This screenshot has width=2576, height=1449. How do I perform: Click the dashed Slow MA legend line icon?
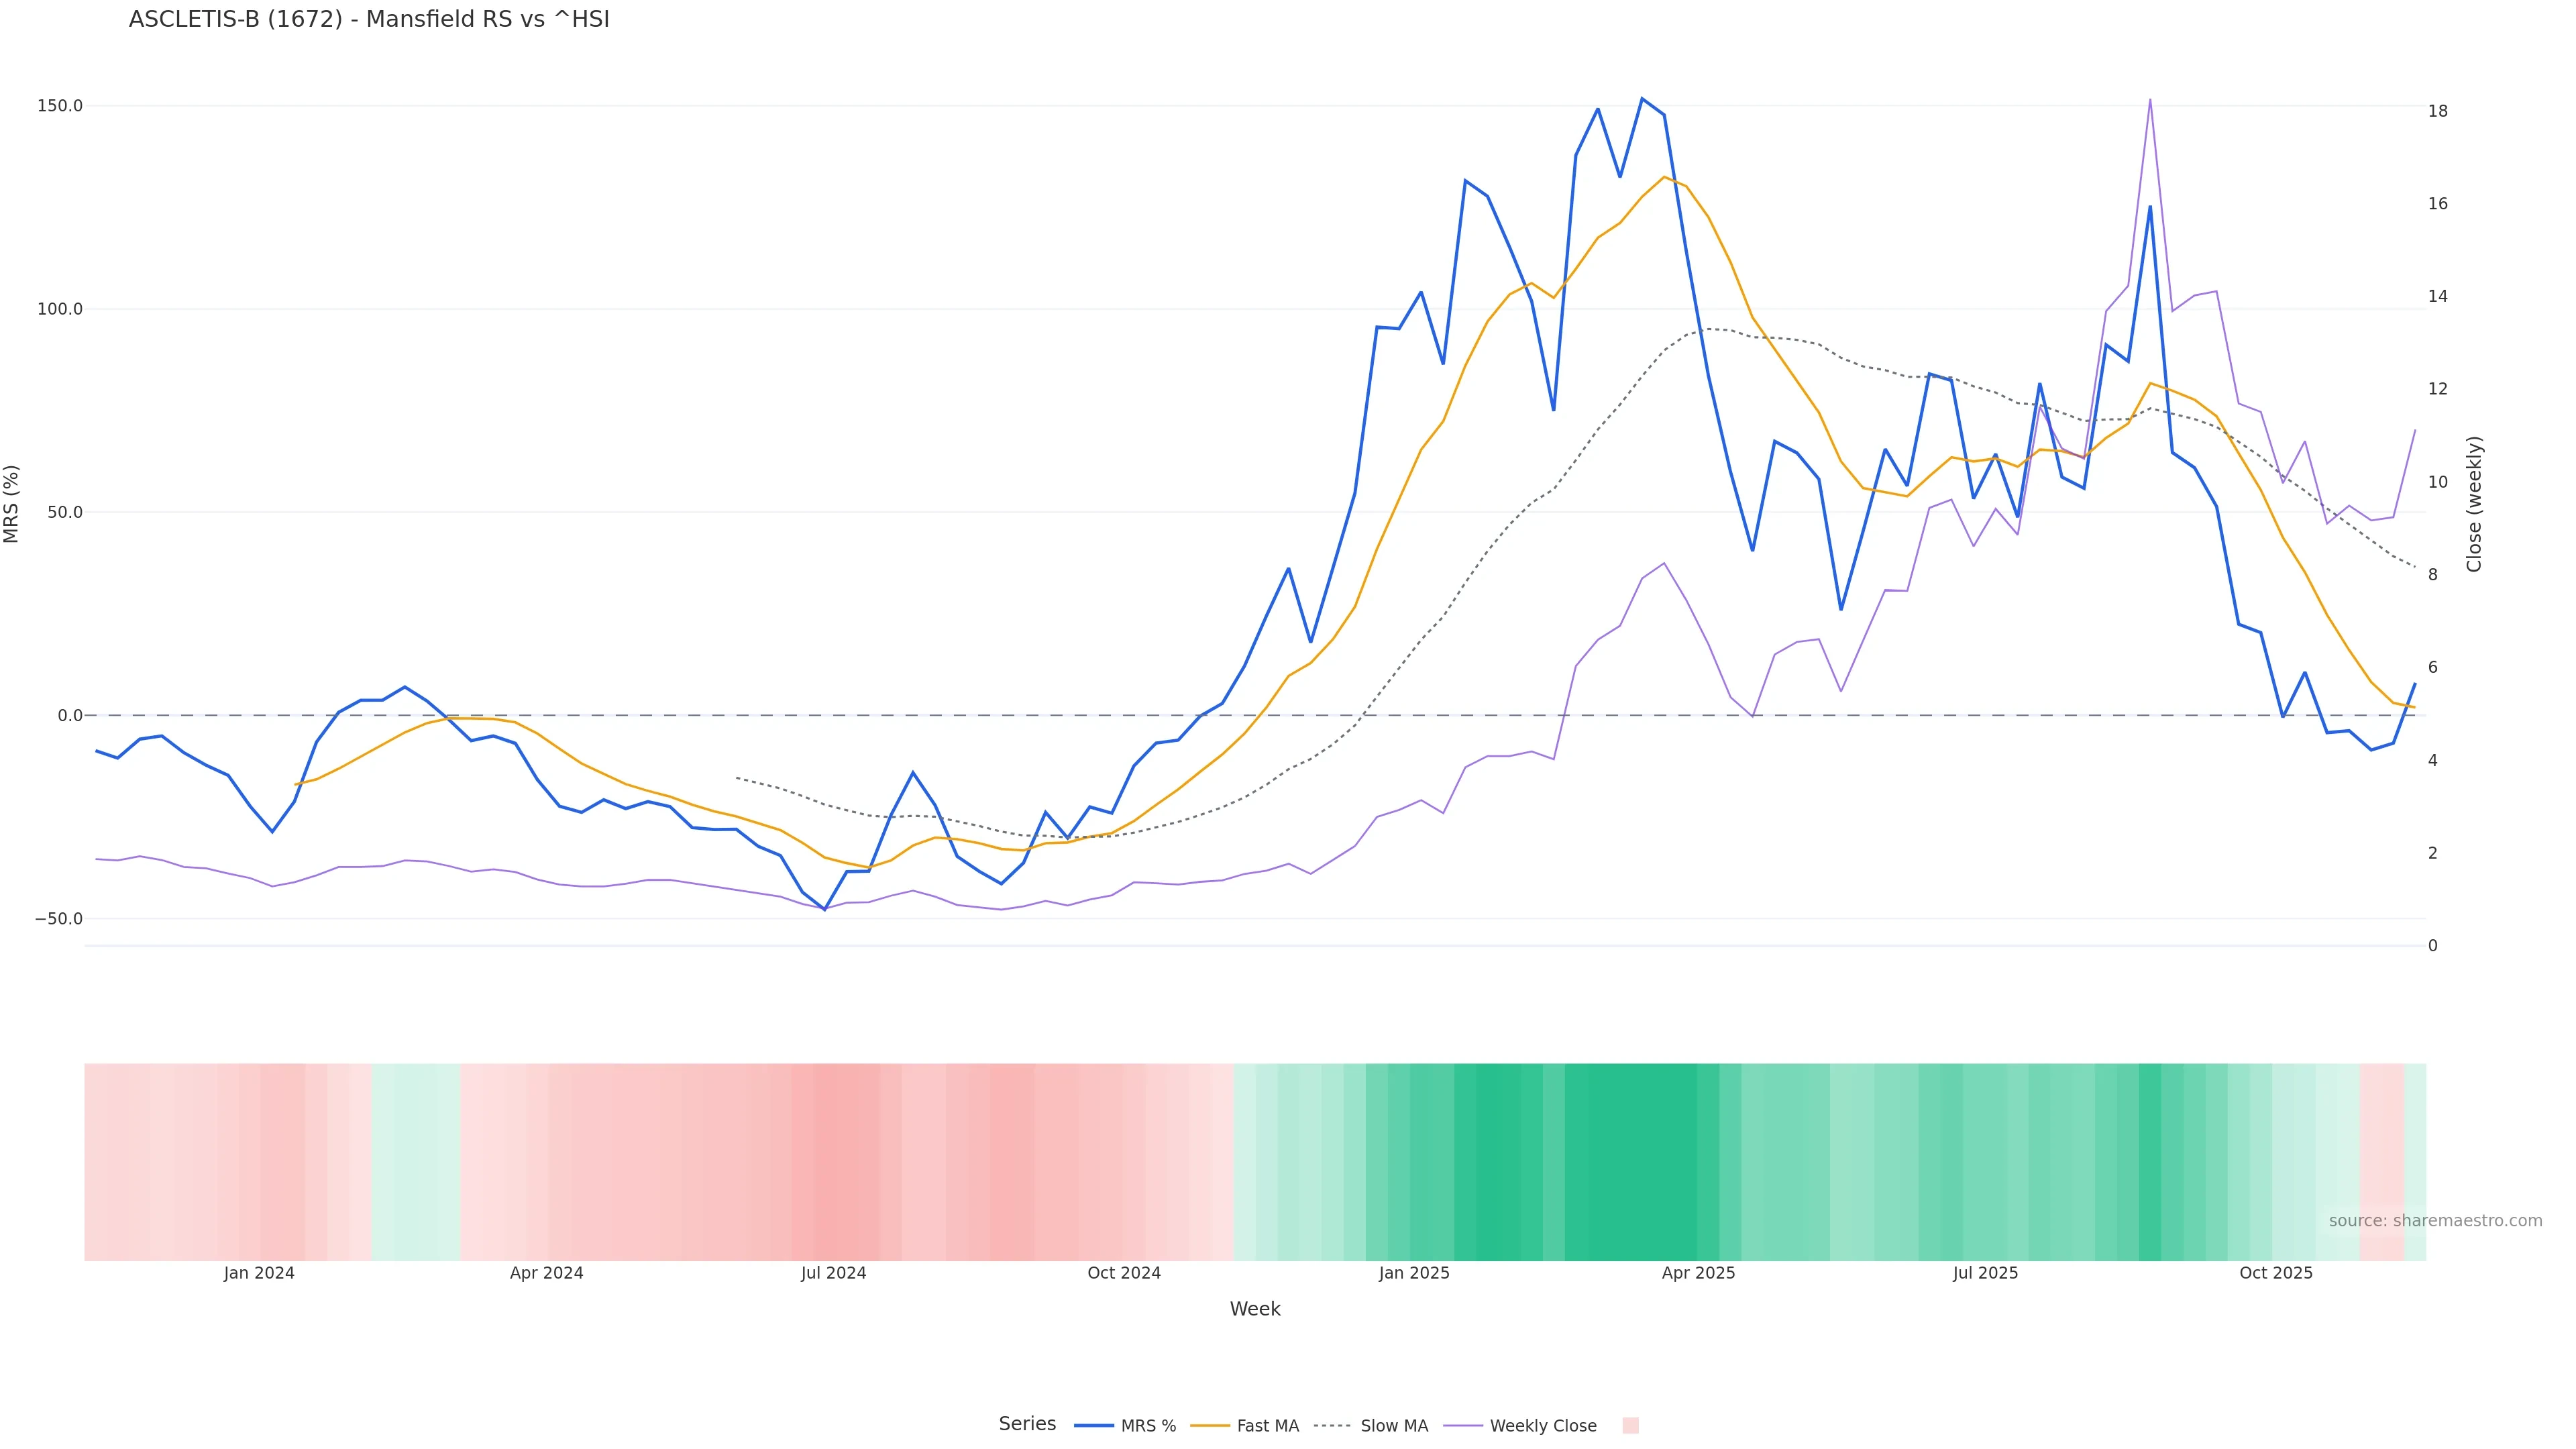[x=1332, y=1426]
